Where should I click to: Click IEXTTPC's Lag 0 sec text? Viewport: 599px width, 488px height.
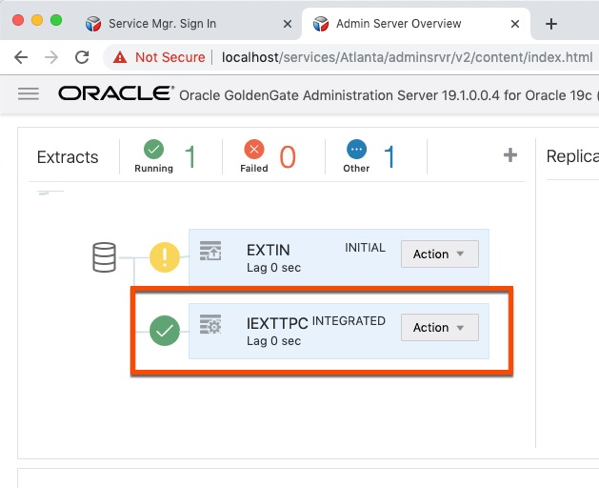[x=274, y=341]
